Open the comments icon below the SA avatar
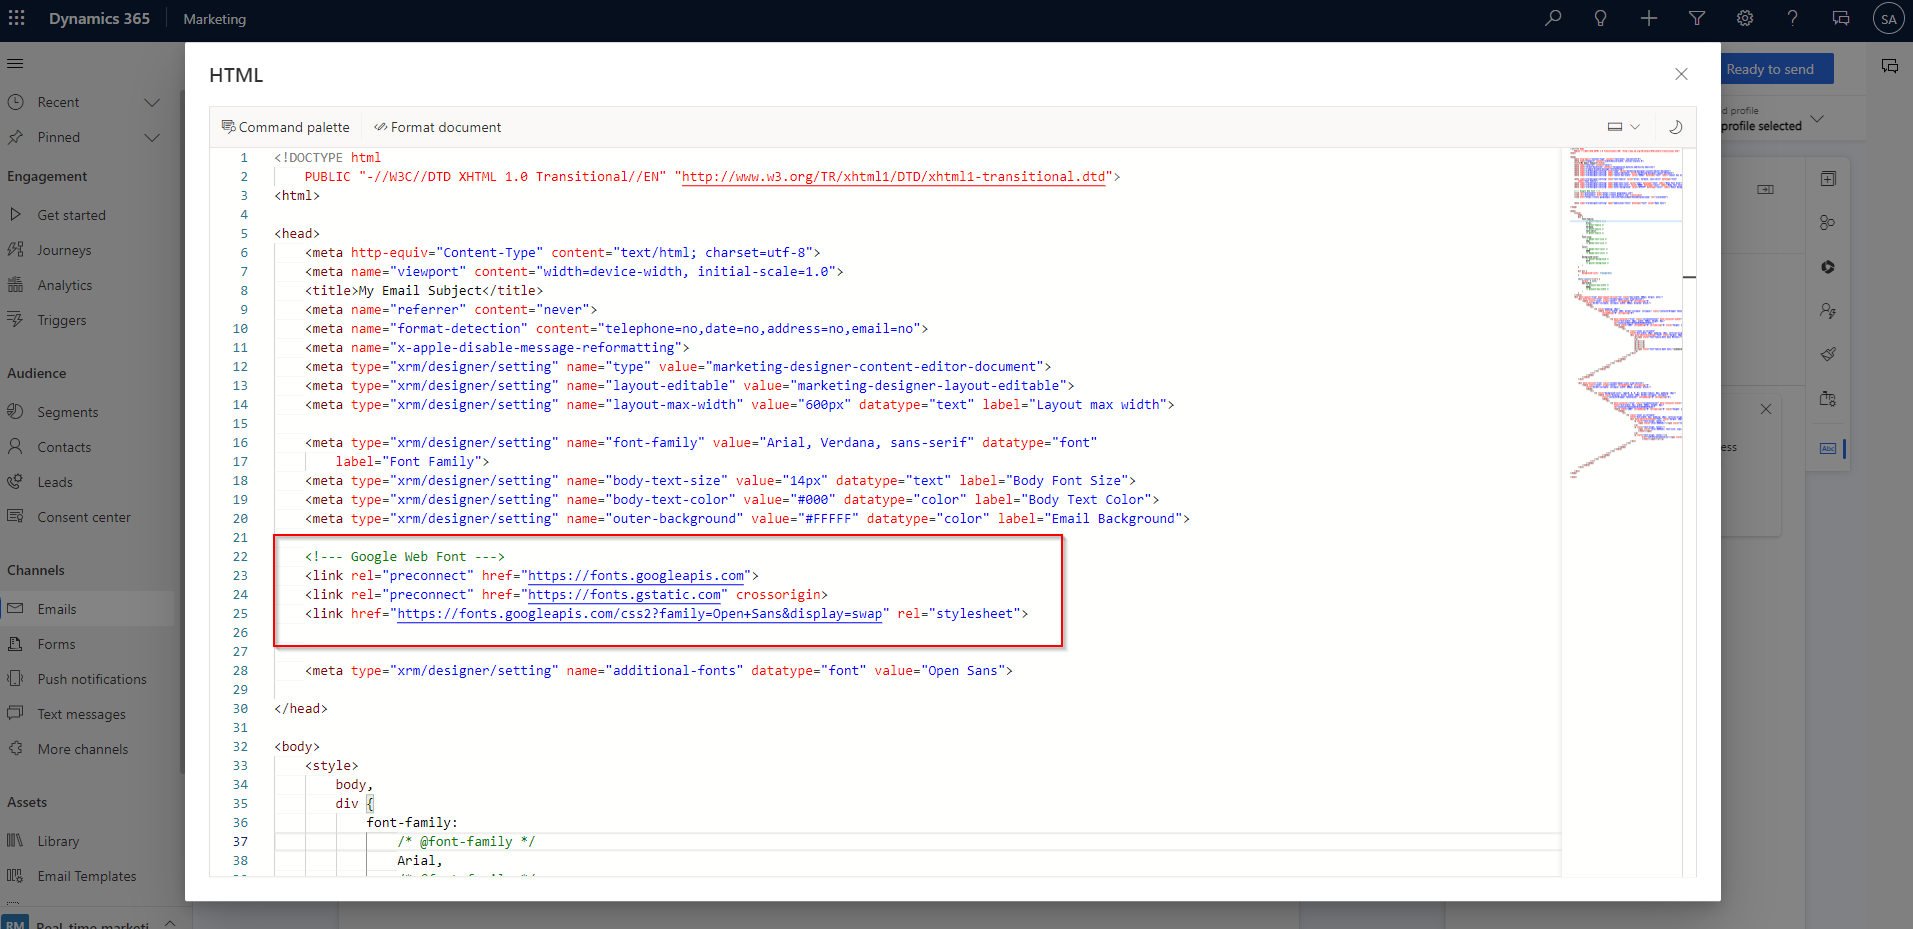The height and width of the screenshot is (929, 1913). pos(1890,66)
